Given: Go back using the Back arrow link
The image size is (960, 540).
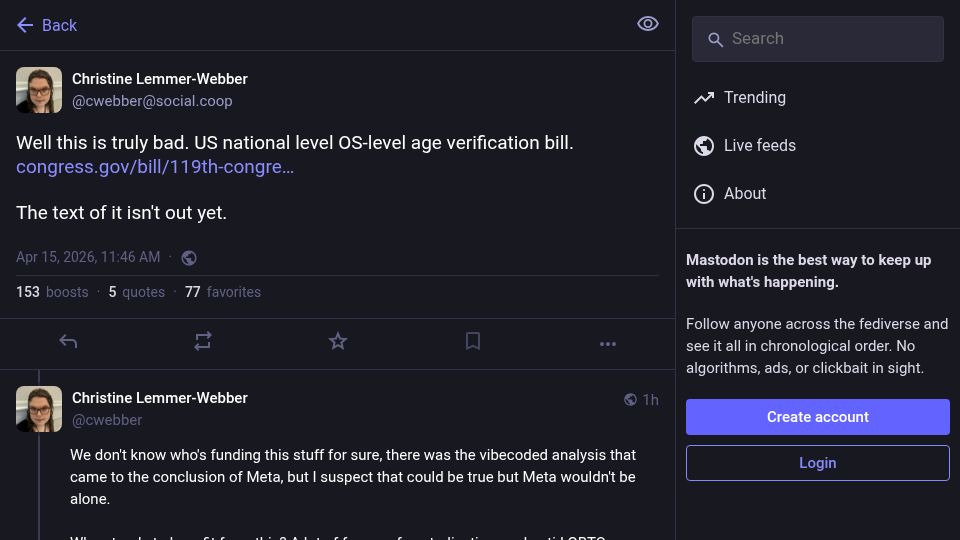Looking at the screenshot, I should [x=47, y=25].
